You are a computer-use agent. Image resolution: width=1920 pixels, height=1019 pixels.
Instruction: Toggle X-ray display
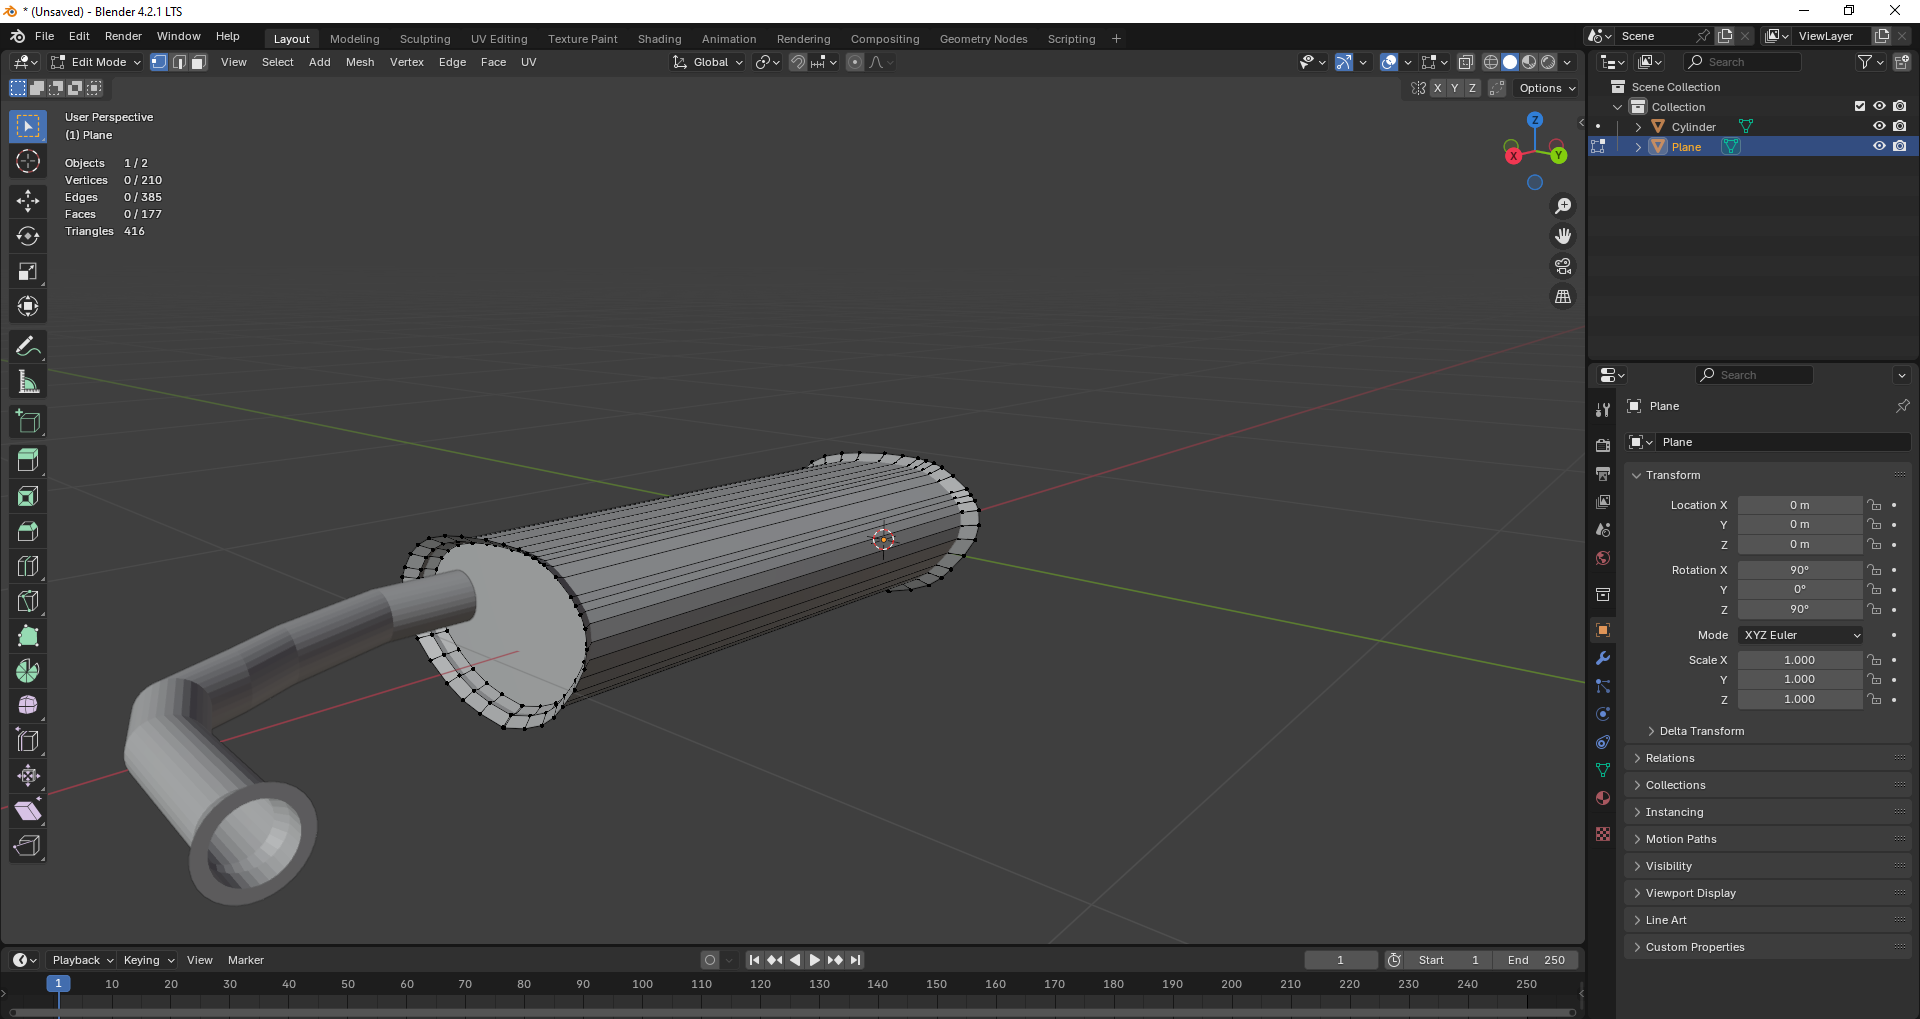click(1466, 62)
